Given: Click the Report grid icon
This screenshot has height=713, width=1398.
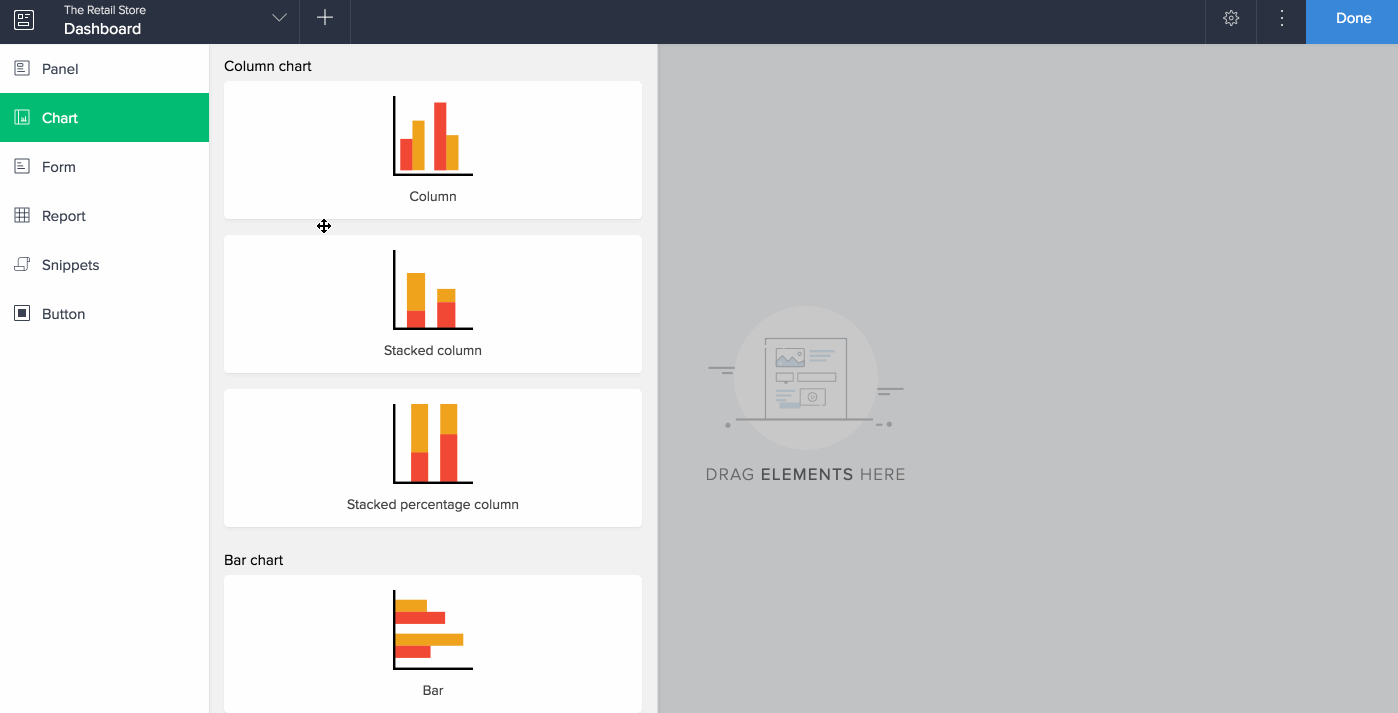Looking at the screenshot, I should [22, 215].
